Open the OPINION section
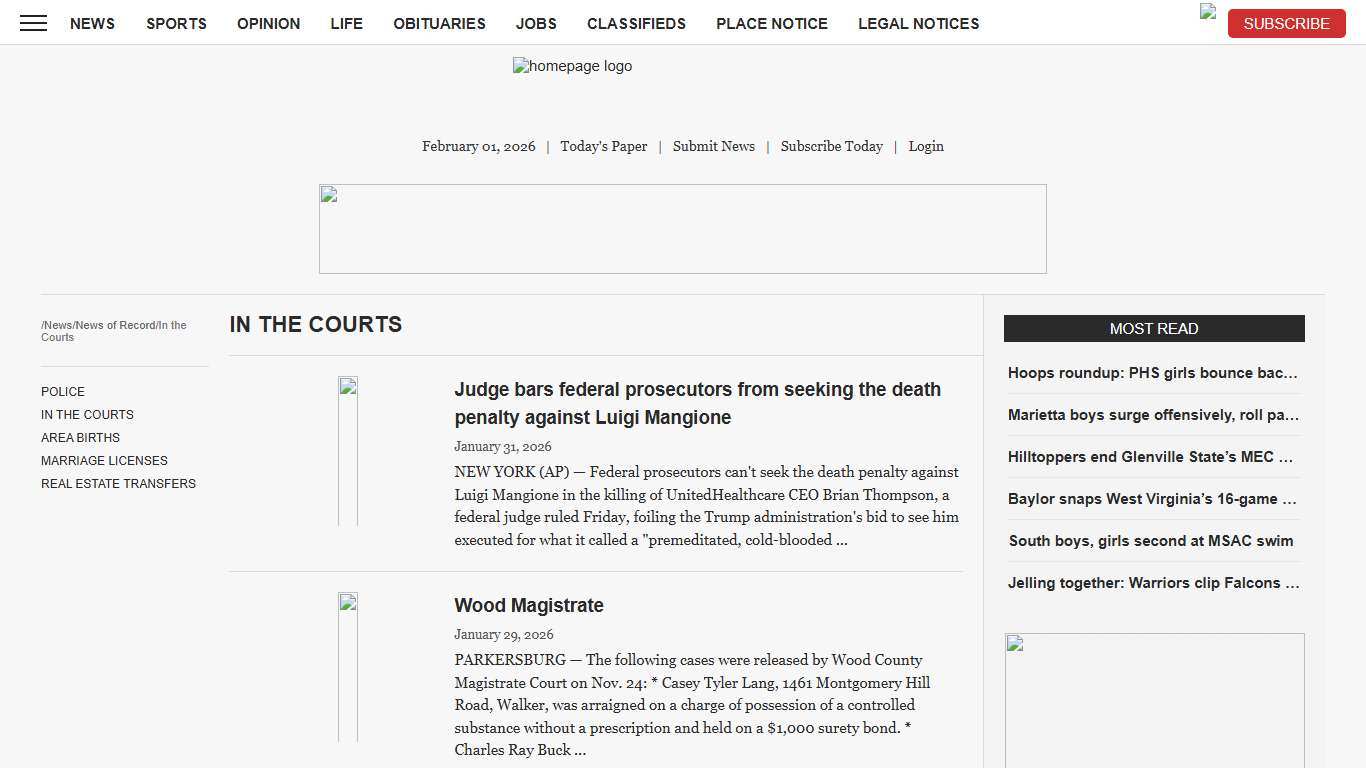Screen dimensions: 1366x768 coord(268,23)
